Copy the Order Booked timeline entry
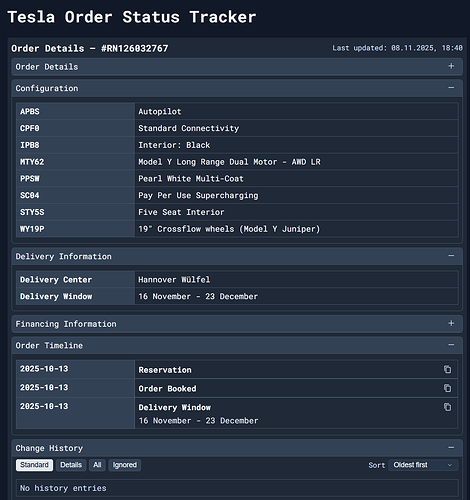The width and height of the screenshot is (470, 500). coord(447,388)
